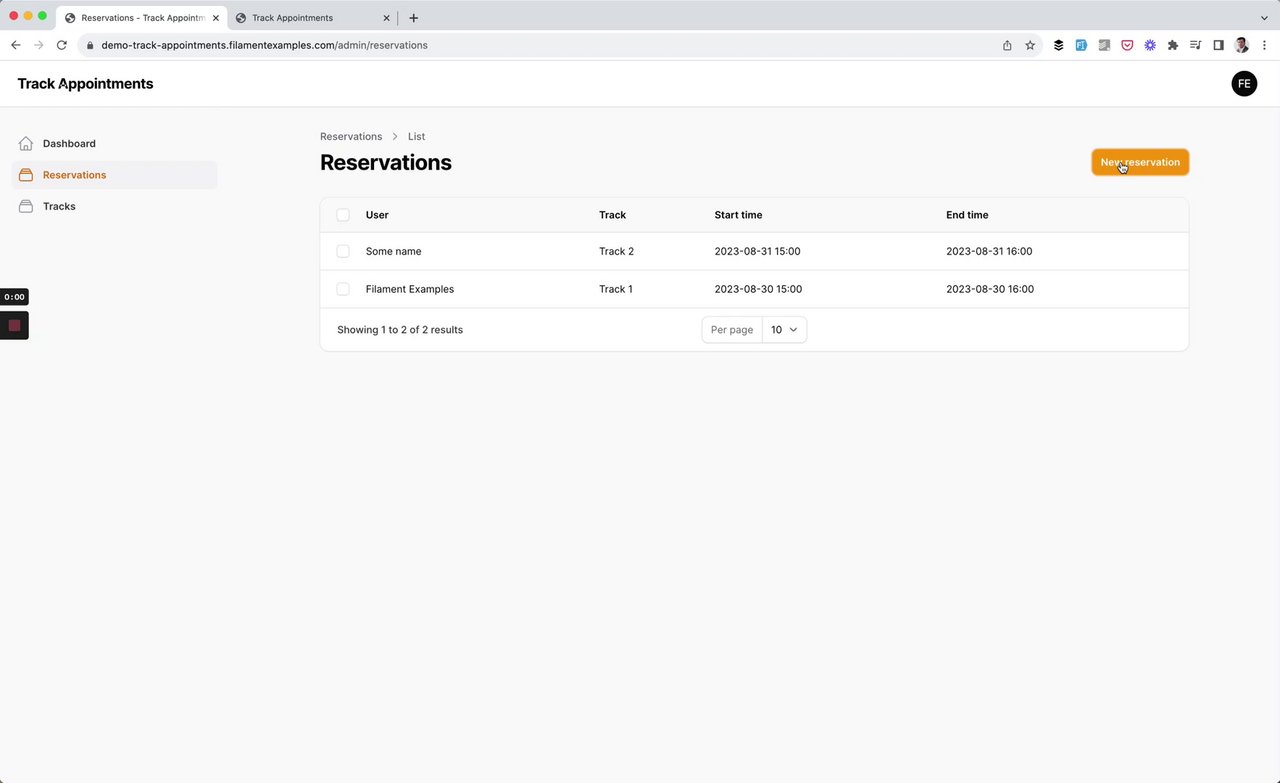Image resolution: width=1280 pixels, height=783 pixels.
Task: Open Reservations in the sidebar menu
Action: pyautogui.click(x=74, y=175)
